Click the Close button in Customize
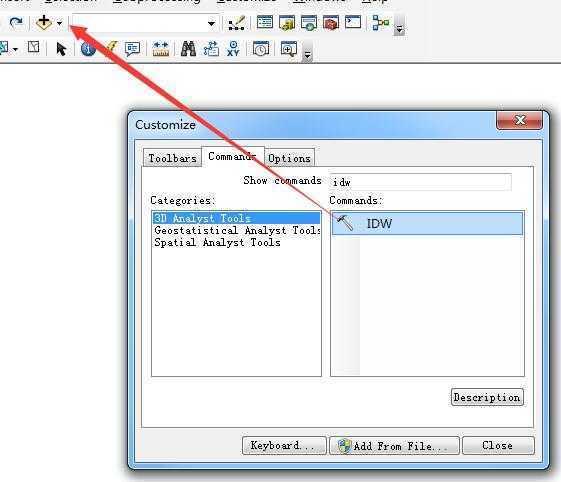The image size is (561, 482). (498, 446)
